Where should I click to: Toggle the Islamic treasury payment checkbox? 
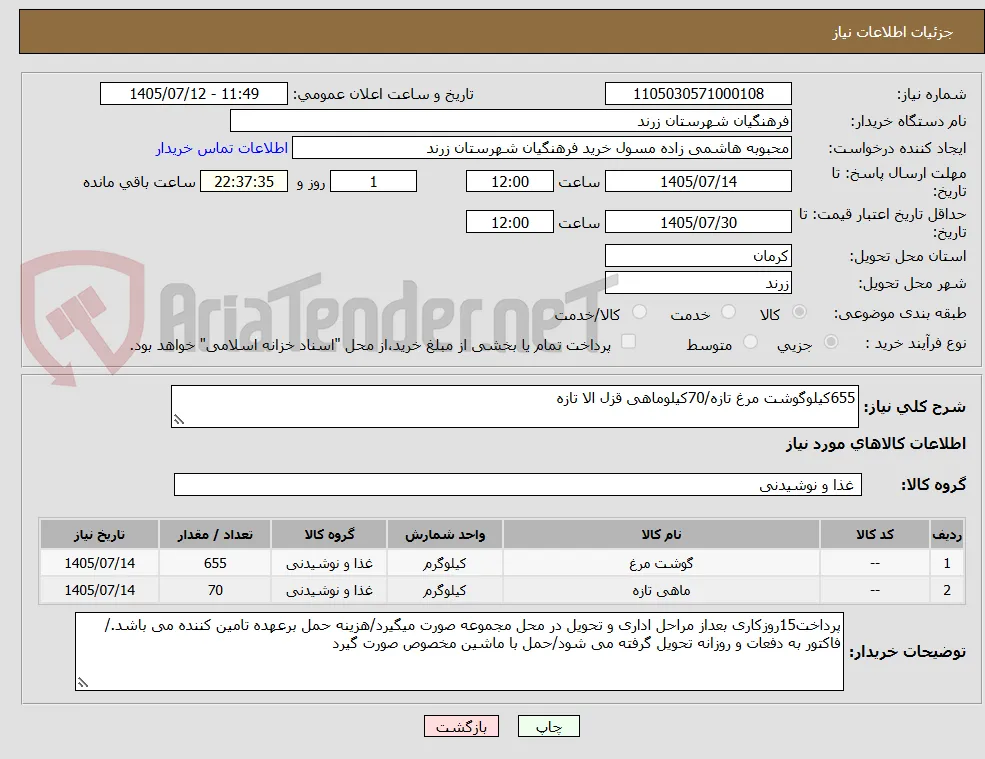[x=628, y=341]
